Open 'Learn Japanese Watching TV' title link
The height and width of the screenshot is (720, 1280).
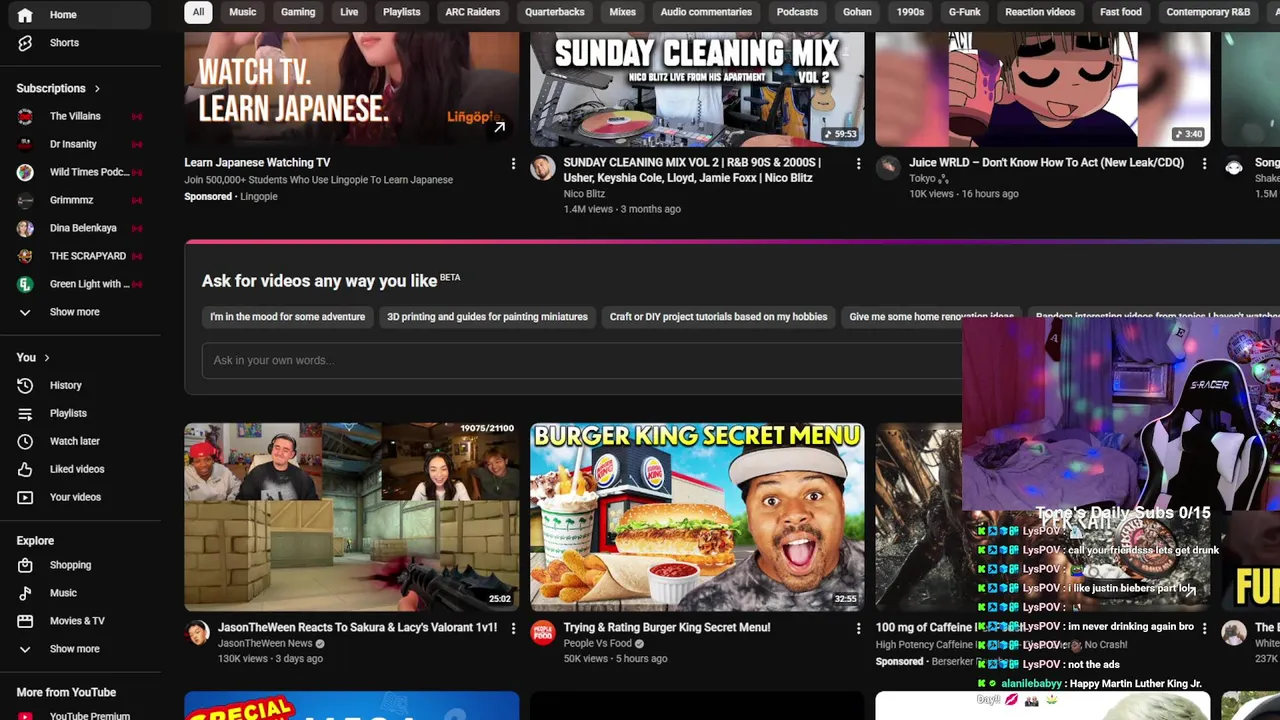tap(257, 163)
